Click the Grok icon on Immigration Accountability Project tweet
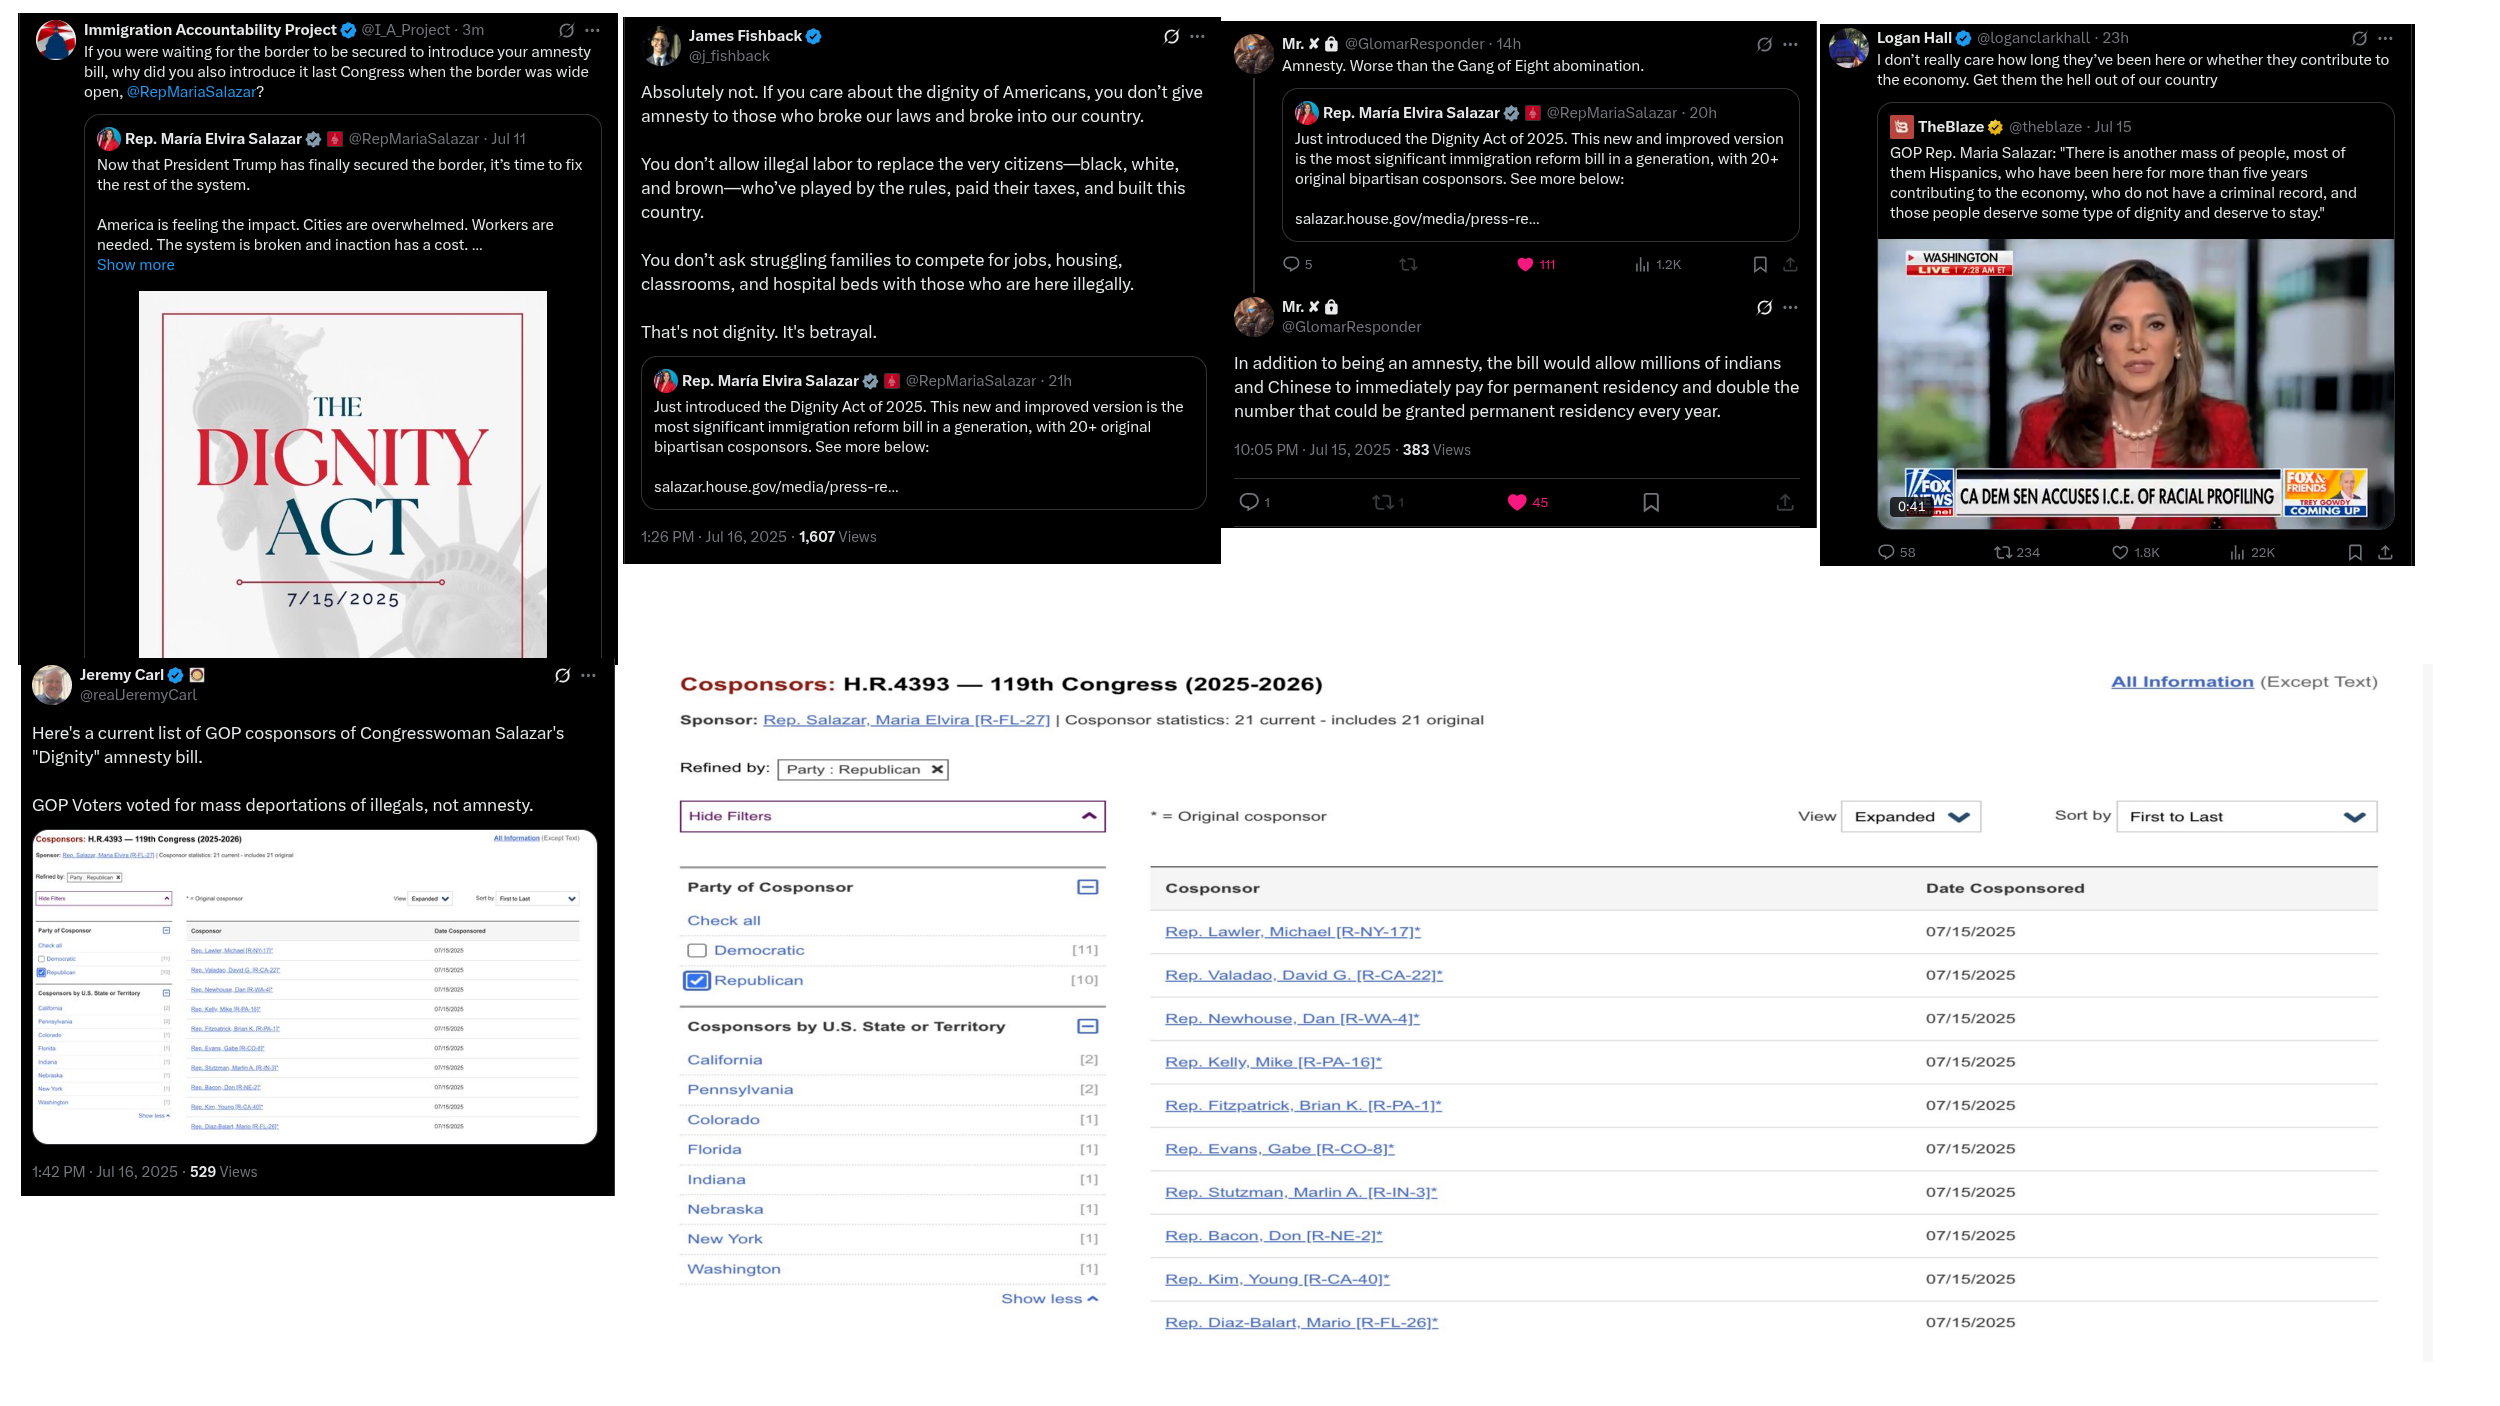Viewport: 2500px width, 1406px height. [x=566, y=31]
